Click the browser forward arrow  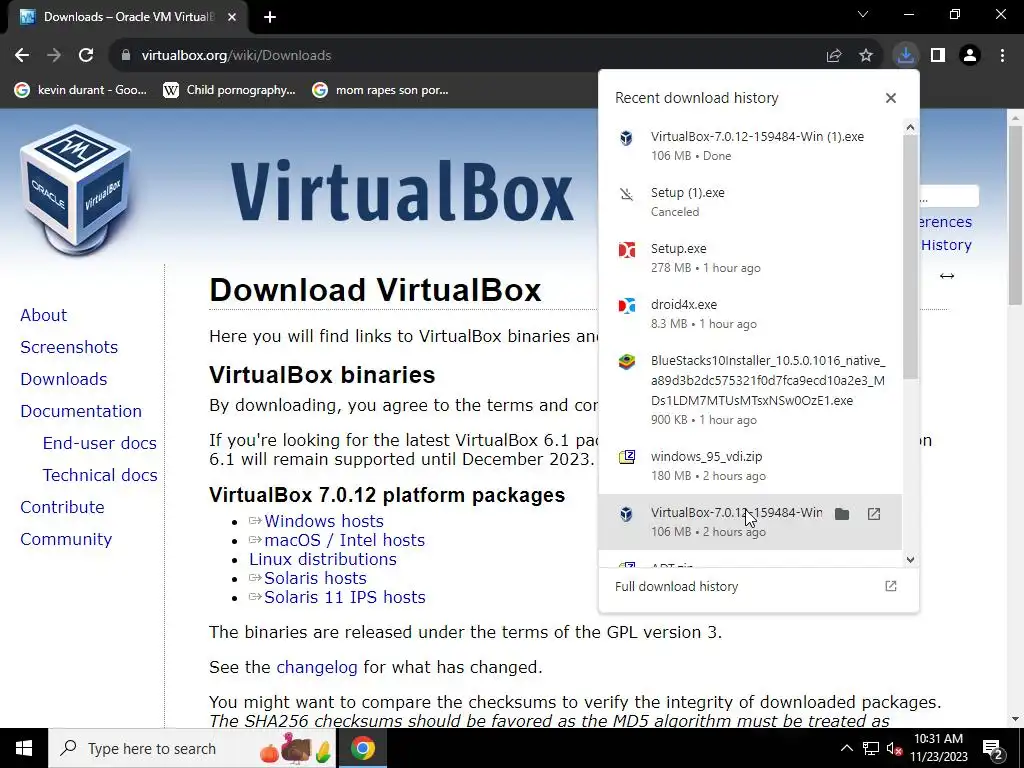(54, 56)
